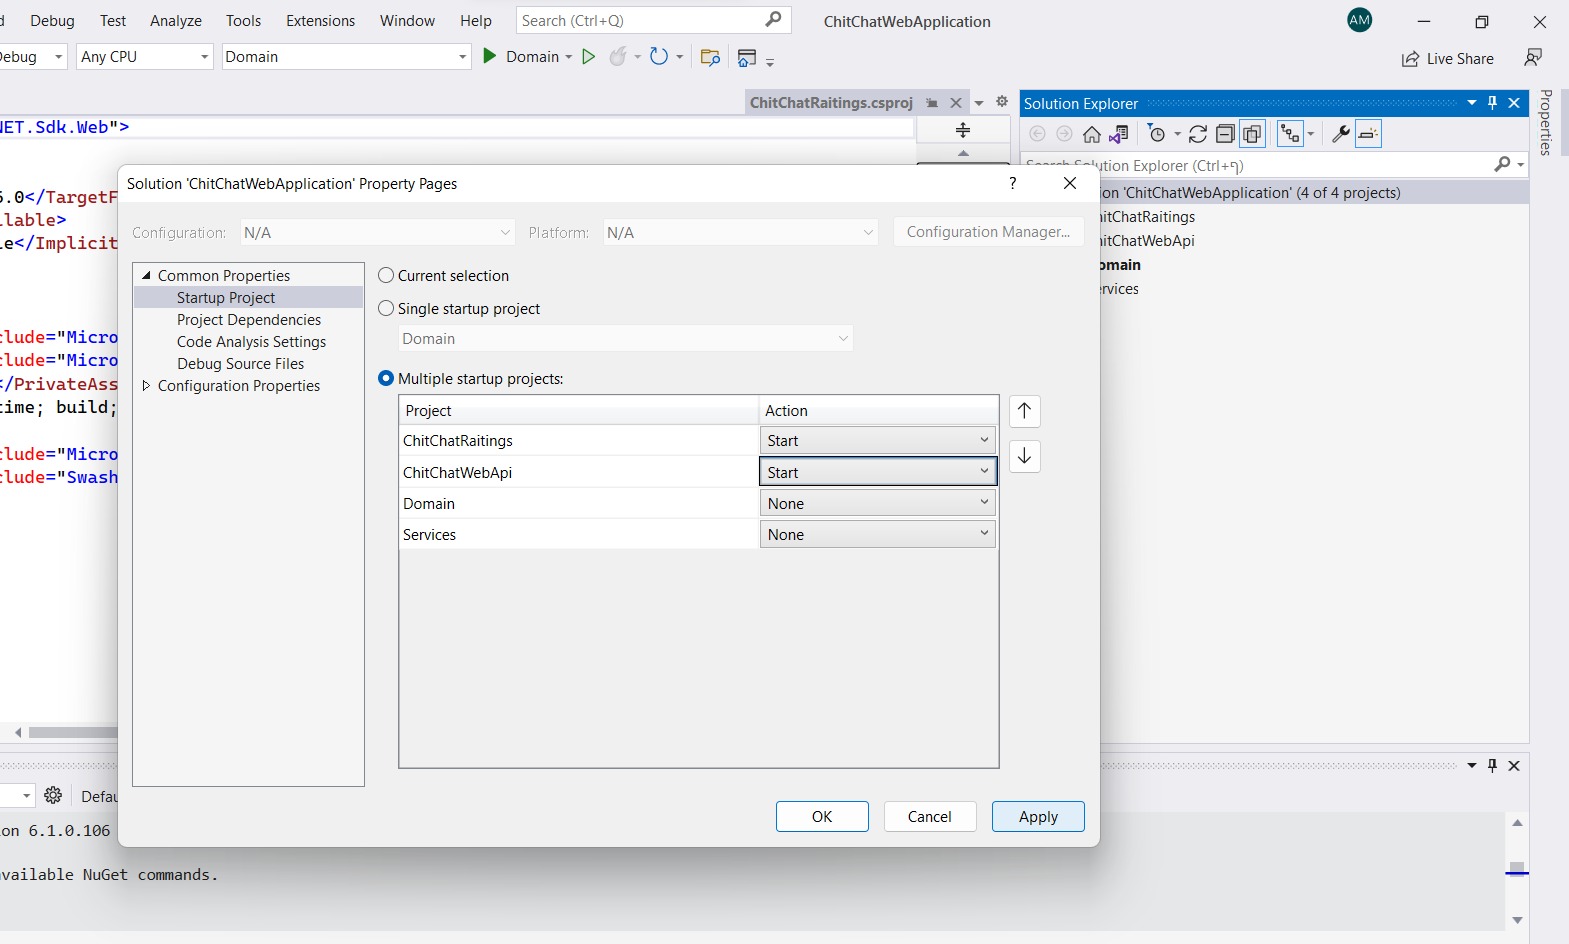The width and height of the screenshot is (1569, 944).
Task: Open Action dropdown for Services project
Action: tap(877, 534)
